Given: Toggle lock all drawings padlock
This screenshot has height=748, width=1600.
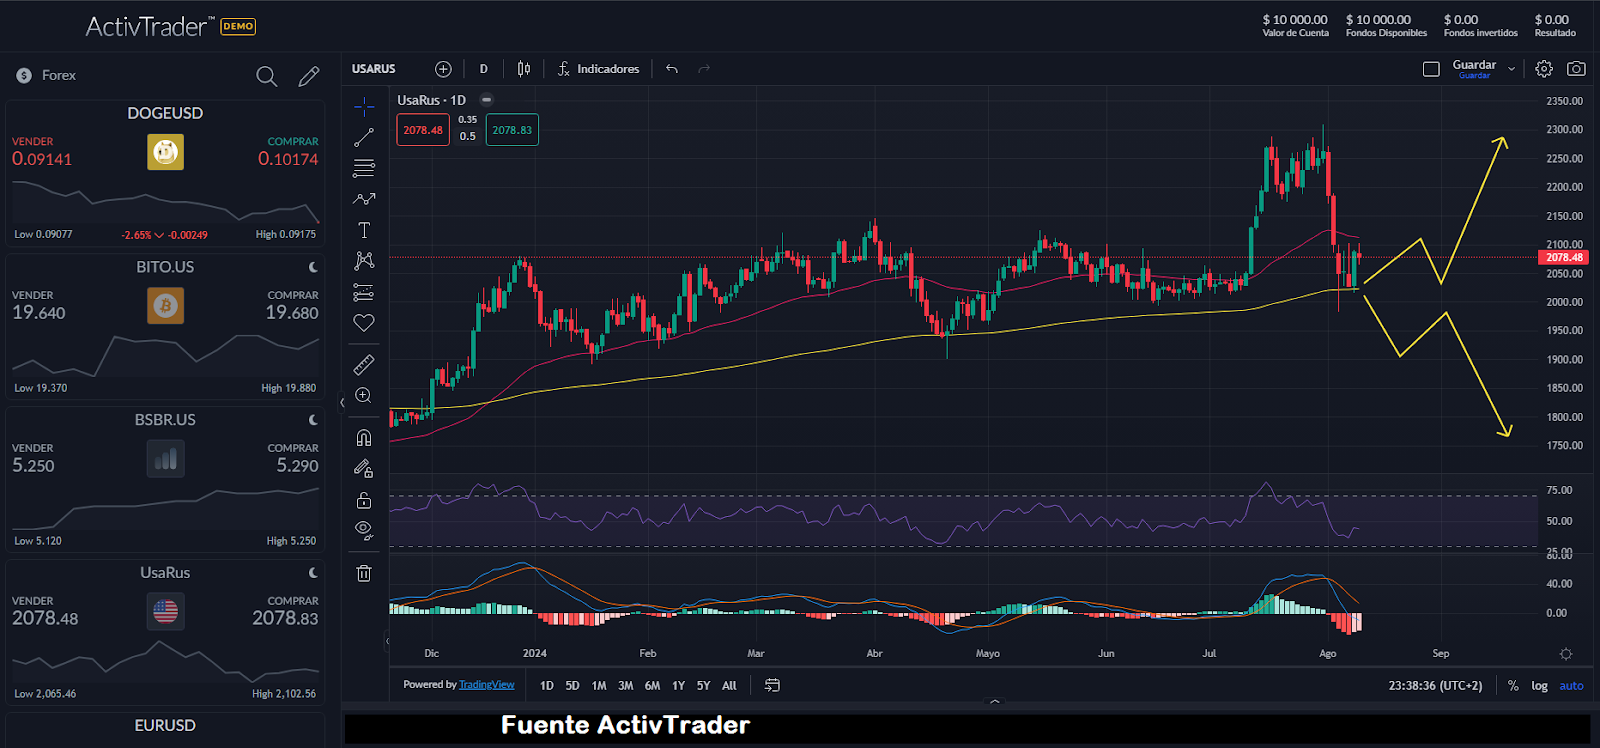Looking at the screenshot, I should point(364,500).
